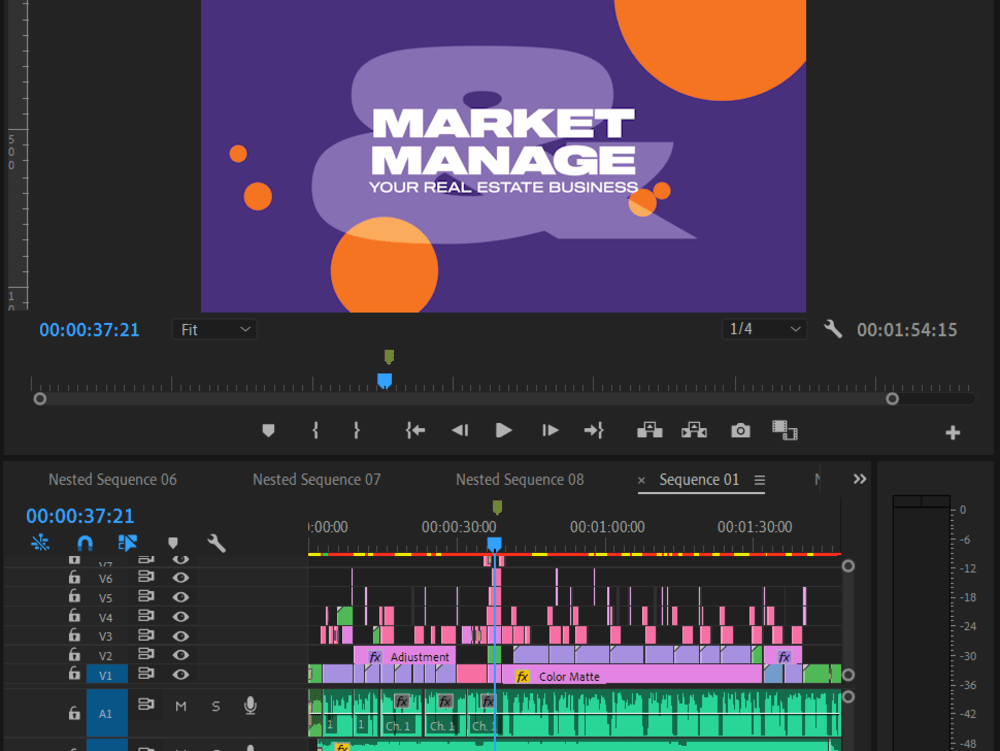Click the Lift button
The width and height of the screenshot is (1000, 751).
coord(649,431)
